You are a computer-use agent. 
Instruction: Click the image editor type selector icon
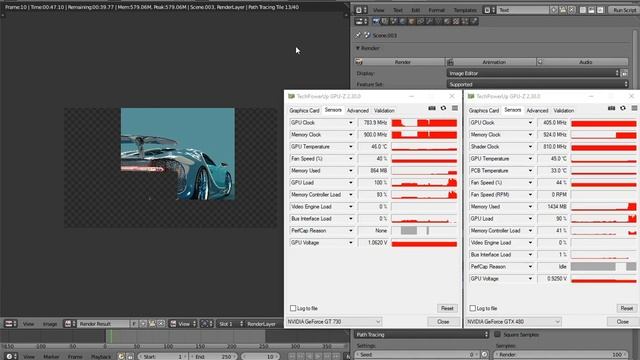click(x=10, y=324)
